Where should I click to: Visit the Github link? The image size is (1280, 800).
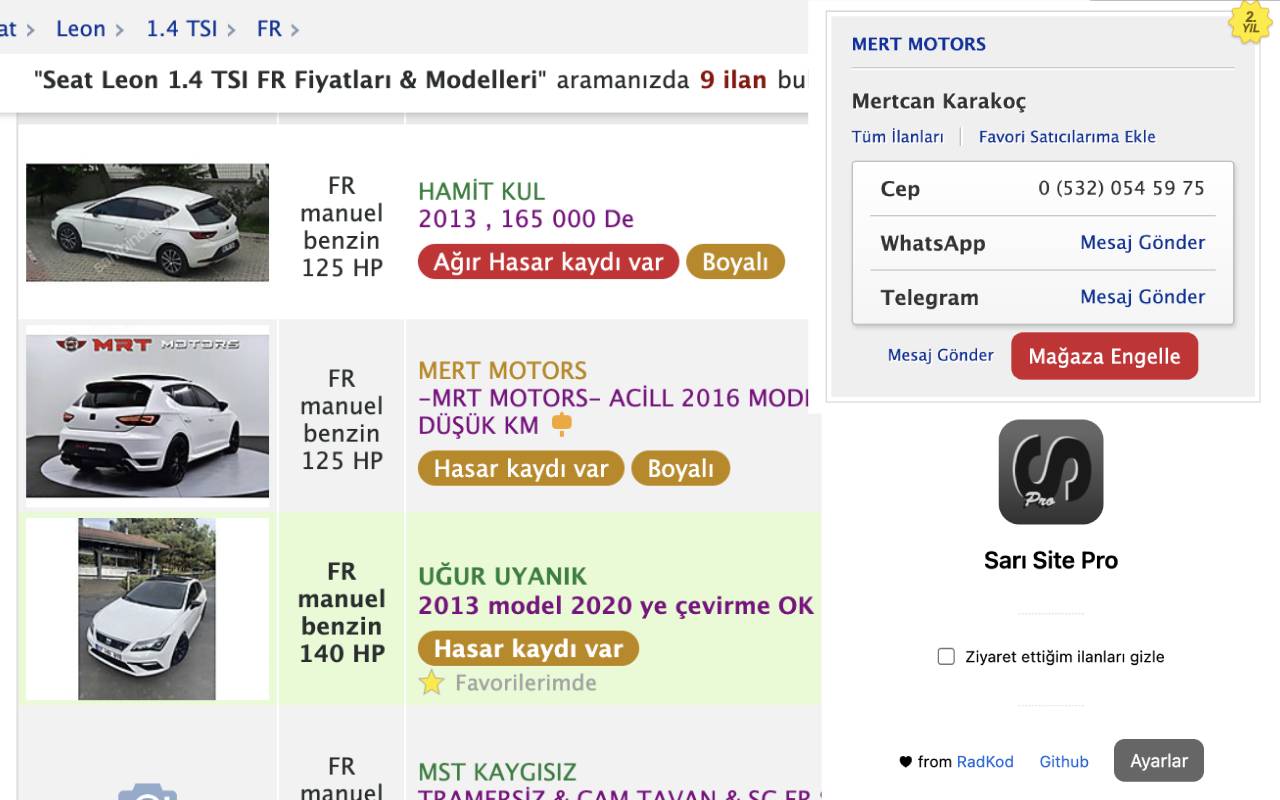1064,762
